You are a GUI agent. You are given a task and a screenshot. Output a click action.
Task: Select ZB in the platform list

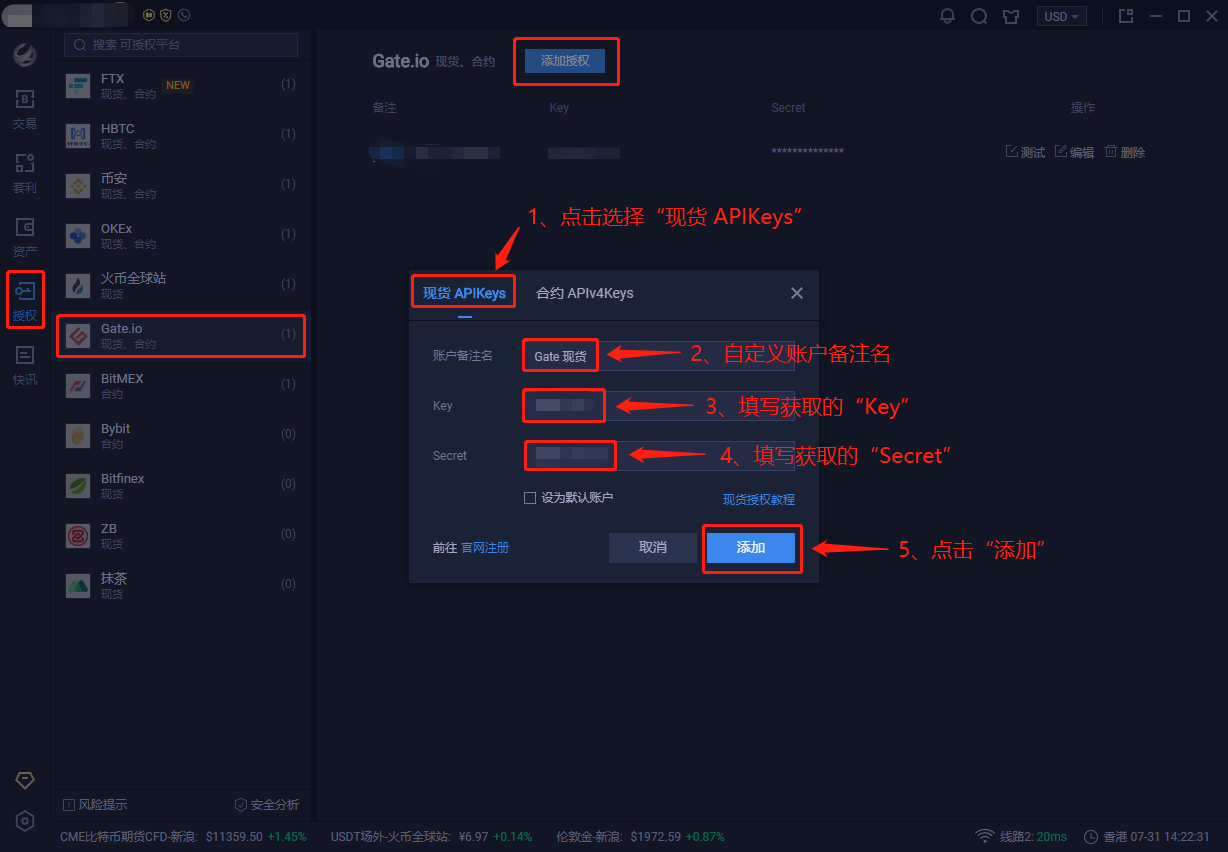tap(181, 536)
